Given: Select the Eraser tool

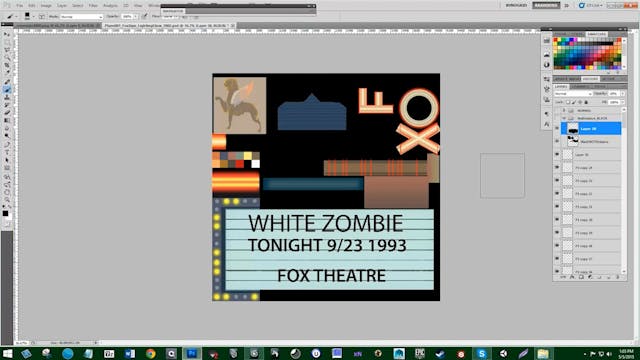Looking at the screenshot, I should click(7, 112).
